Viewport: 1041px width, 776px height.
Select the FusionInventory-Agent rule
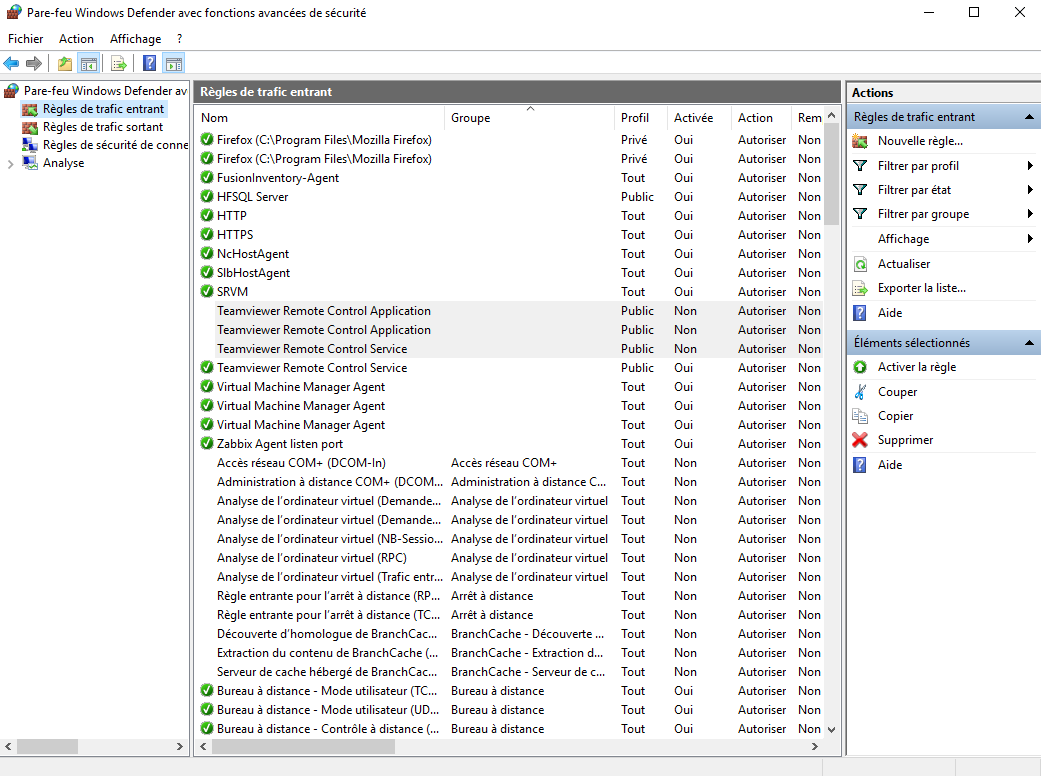coord(278,178)
